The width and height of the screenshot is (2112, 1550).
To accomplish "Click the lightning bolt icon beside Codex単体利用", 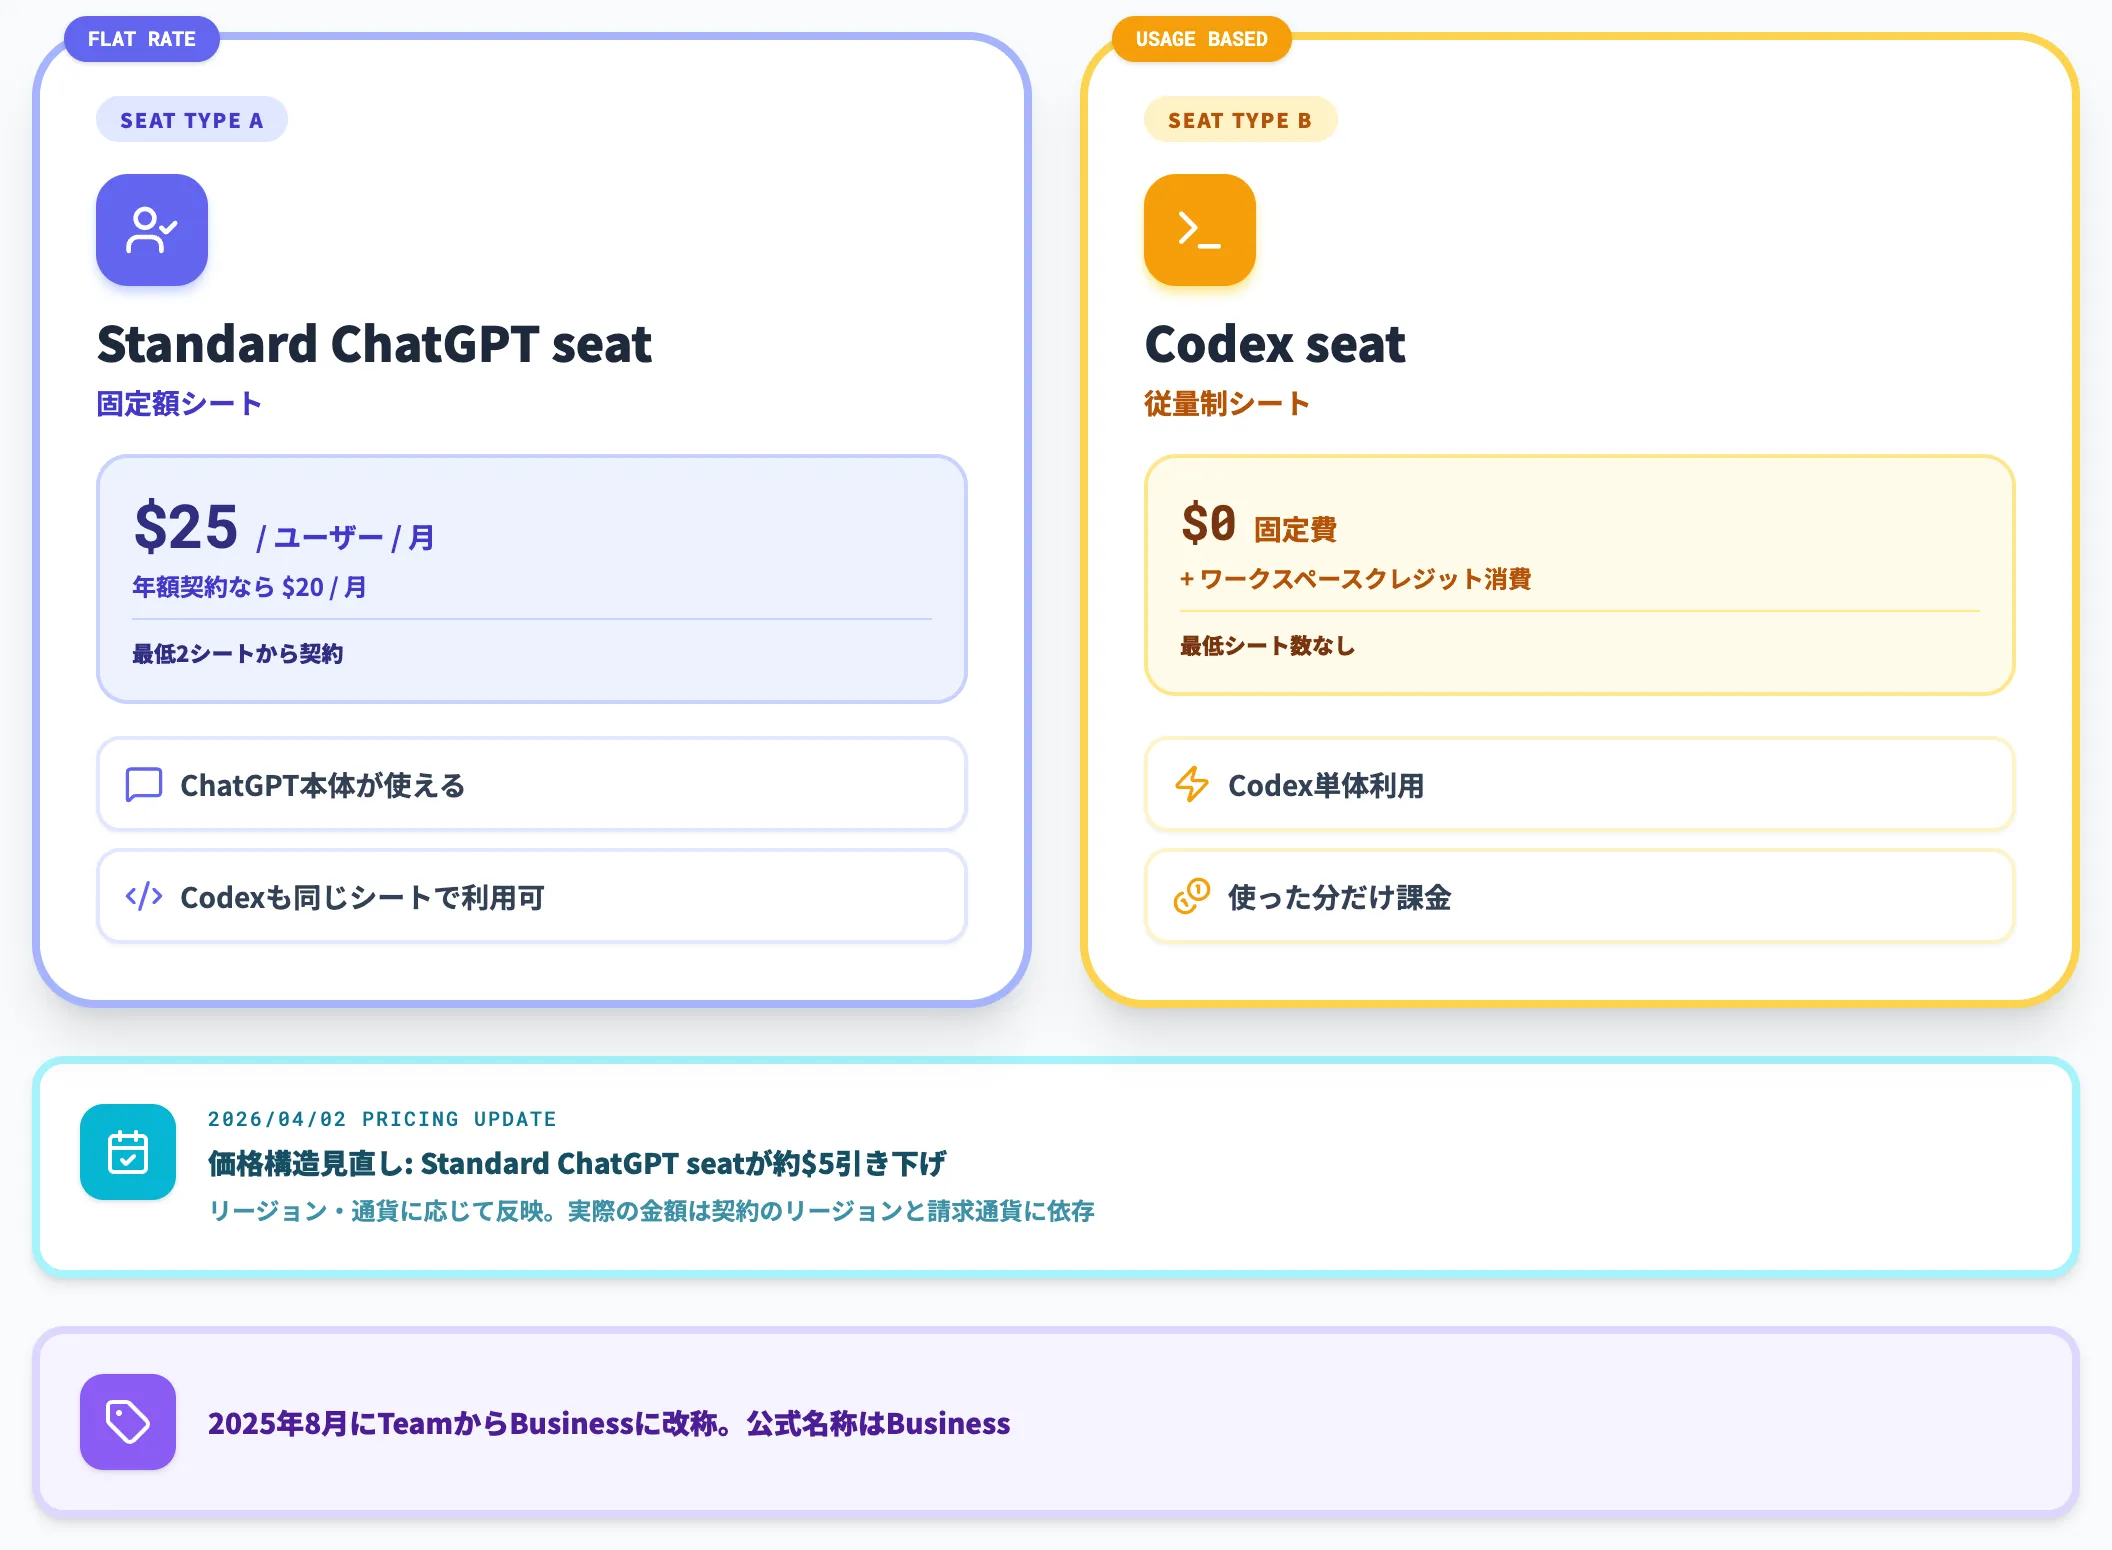I will [1192, 784].
